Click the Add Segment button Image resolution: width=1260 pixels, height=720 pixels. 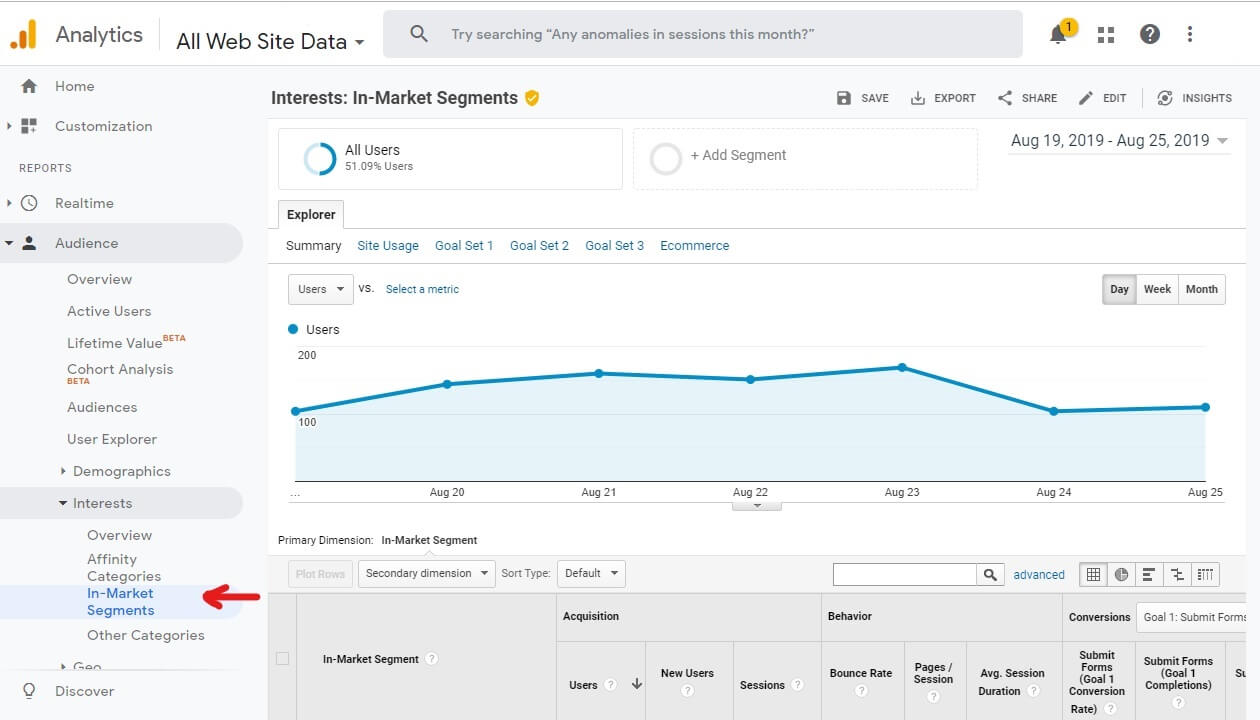740,156
